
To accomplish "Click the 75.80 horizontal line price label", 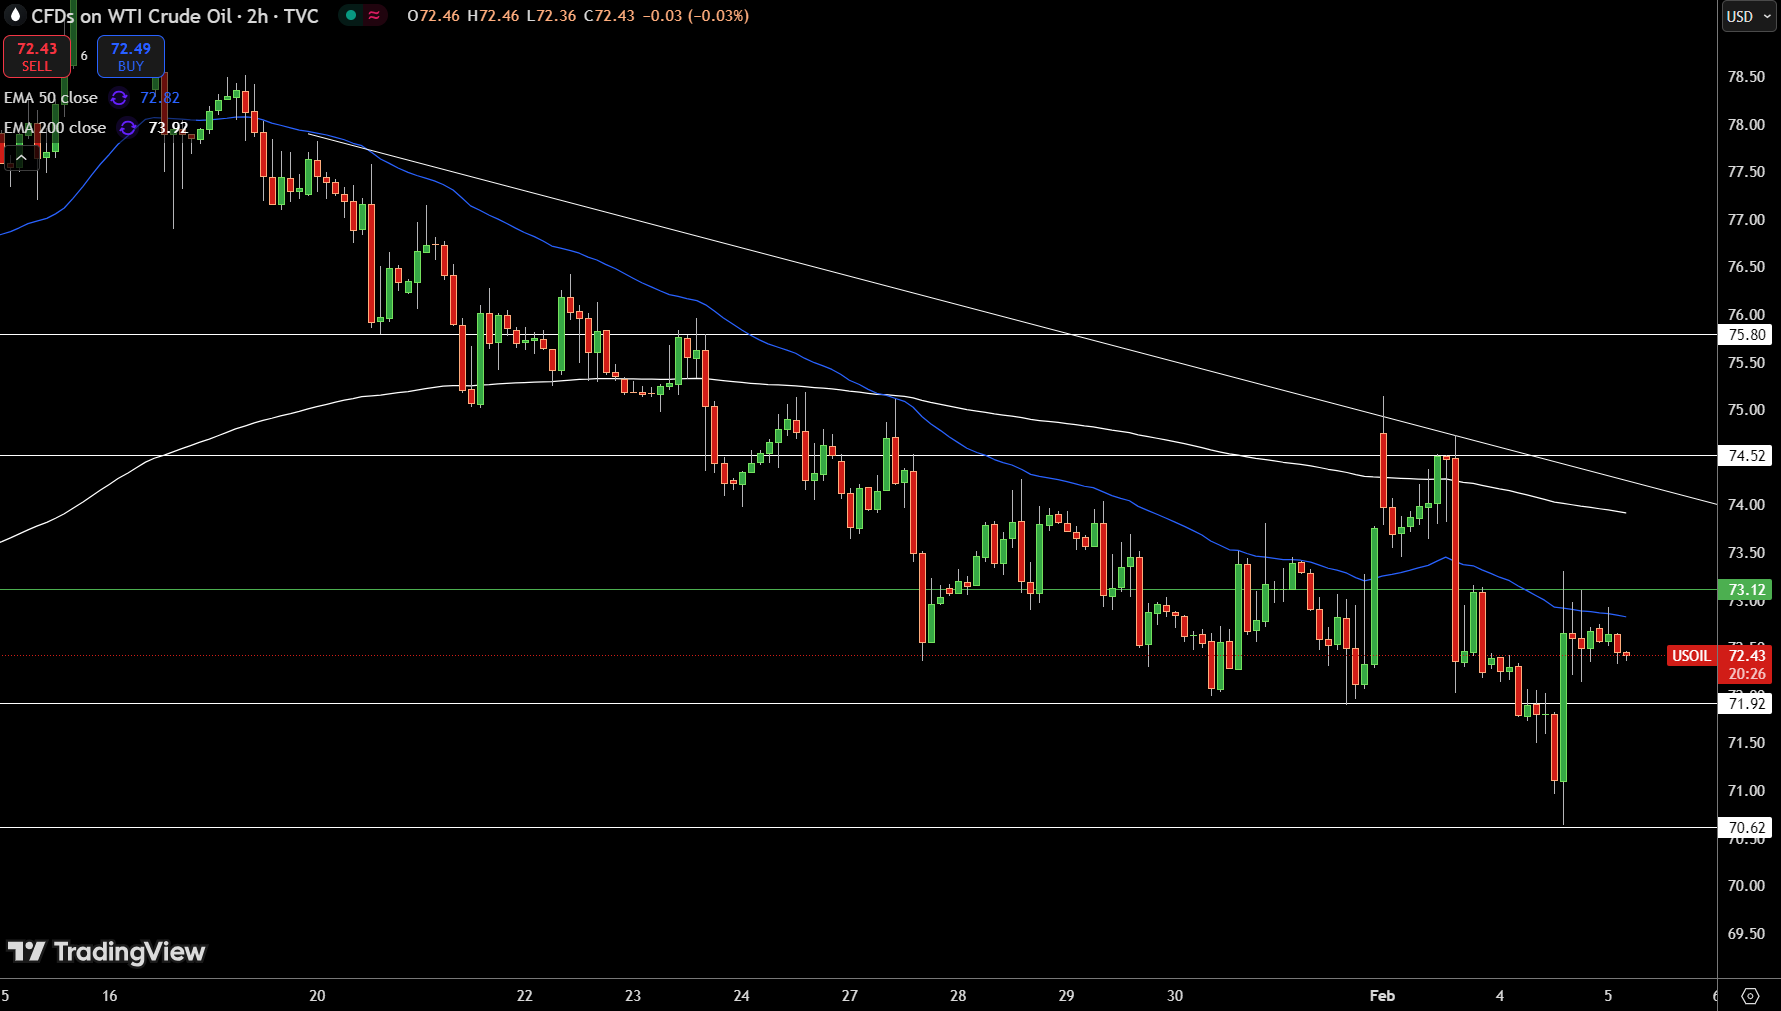I will [1746, 335].
